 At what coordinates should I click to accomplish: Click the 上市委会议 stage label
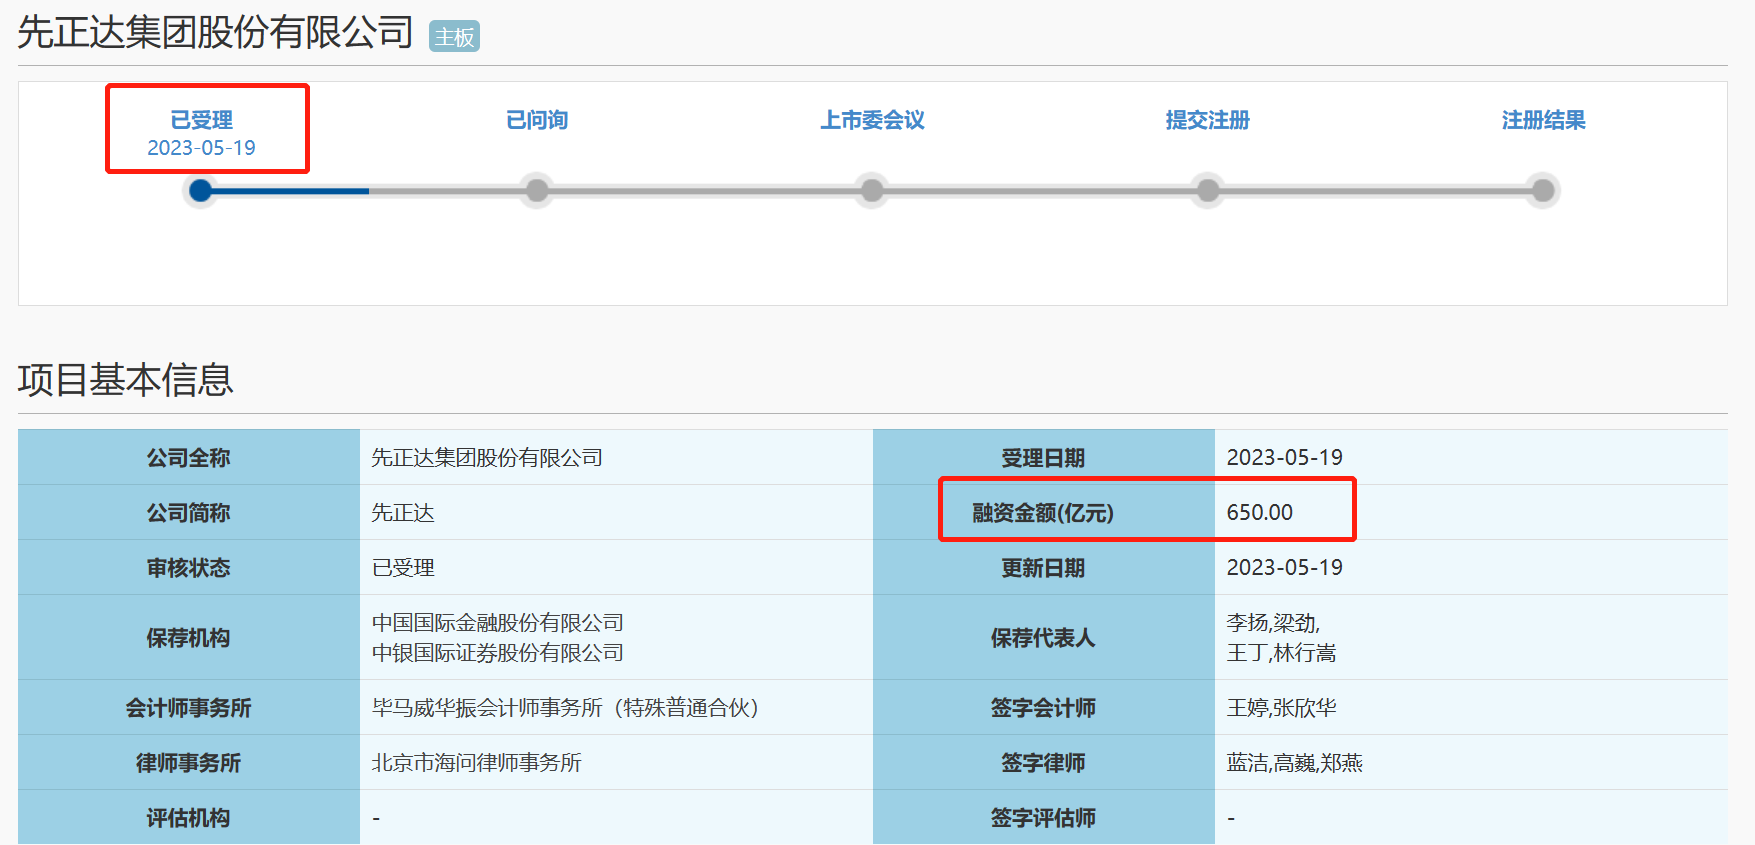[x=872, y=120]
